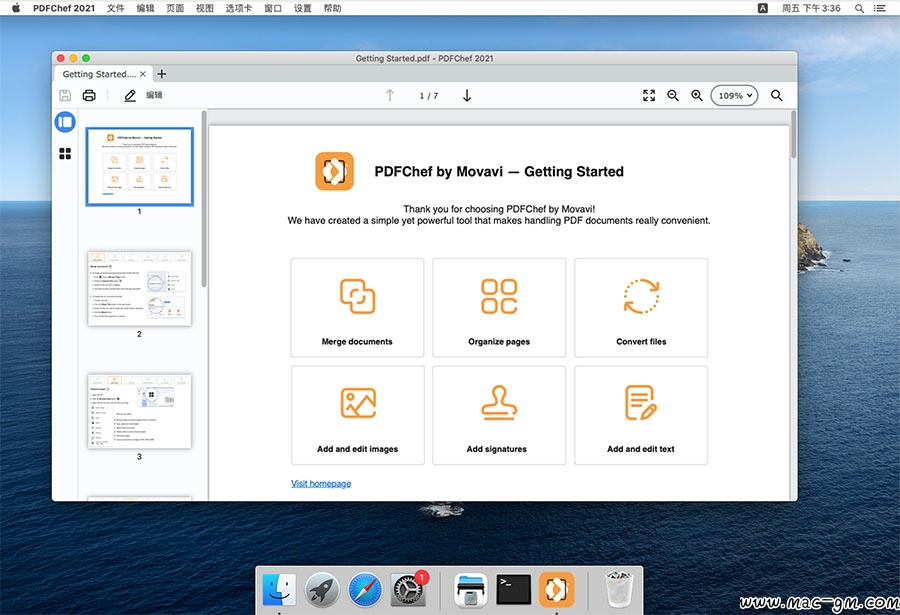Open the Apple menu
The width and height of the screenshot is (900, 615).
tap(15, 8)
